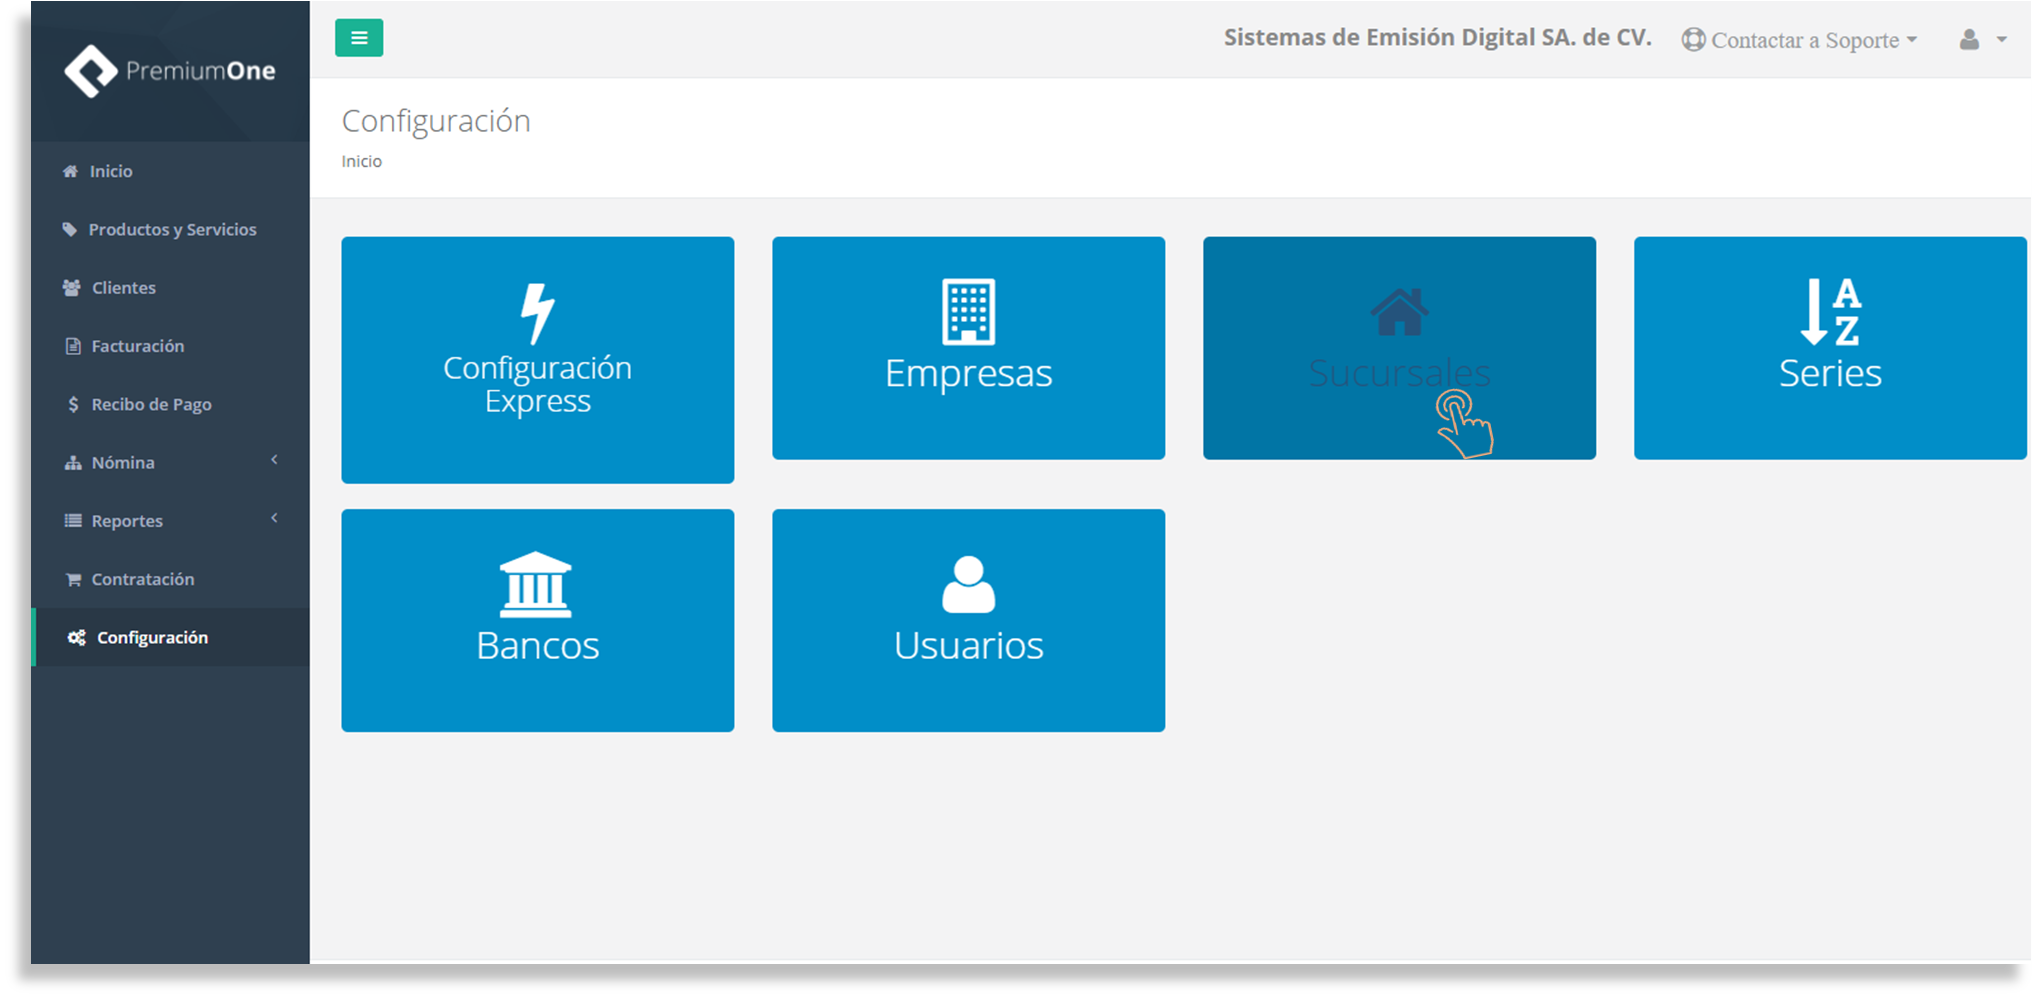Click the Inicio breadcrumb link
This screenshot has width=2035, height=997.
click(x=362, y=161)
